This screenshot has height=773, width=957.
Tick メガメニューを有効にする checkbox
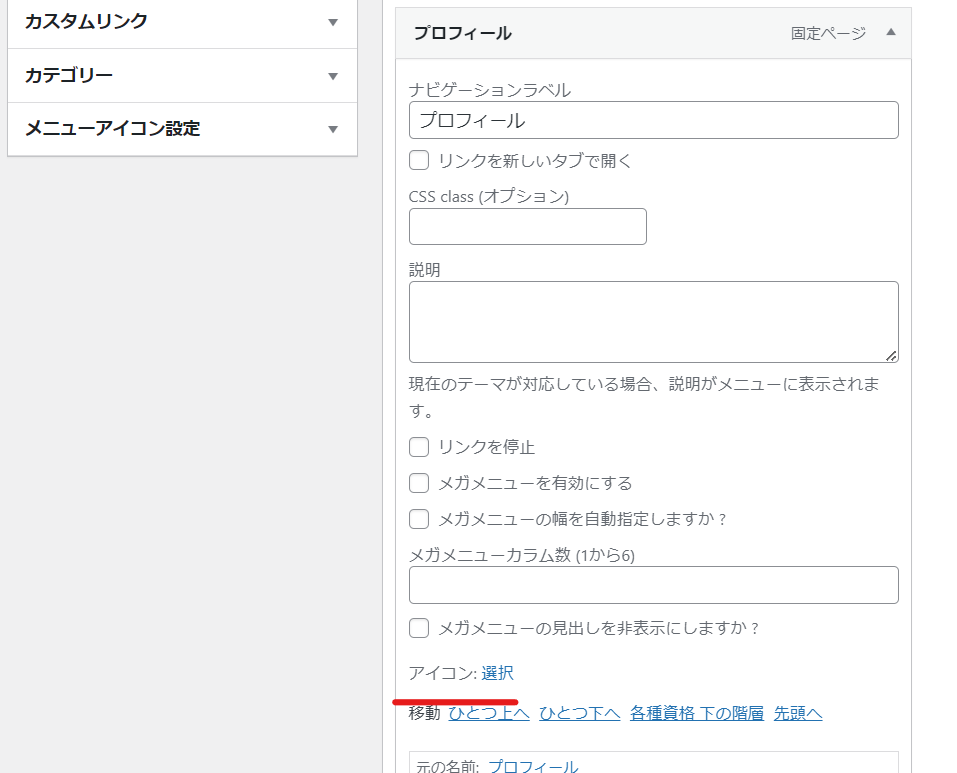pyautogui.click(x=419, y=483)
